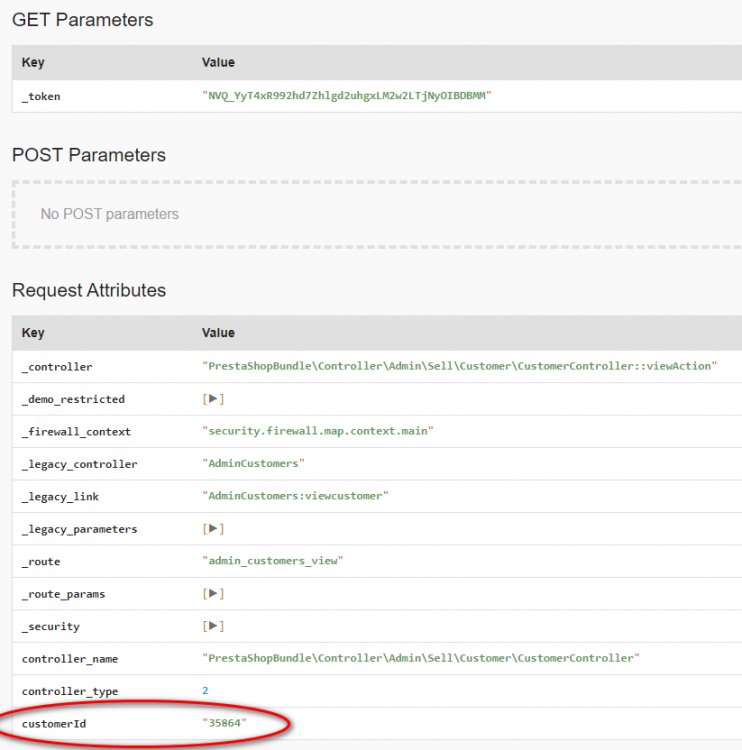Viewport: 742px width, 750px height.
Task: Click the controller_type value 2
Action: 205,691
